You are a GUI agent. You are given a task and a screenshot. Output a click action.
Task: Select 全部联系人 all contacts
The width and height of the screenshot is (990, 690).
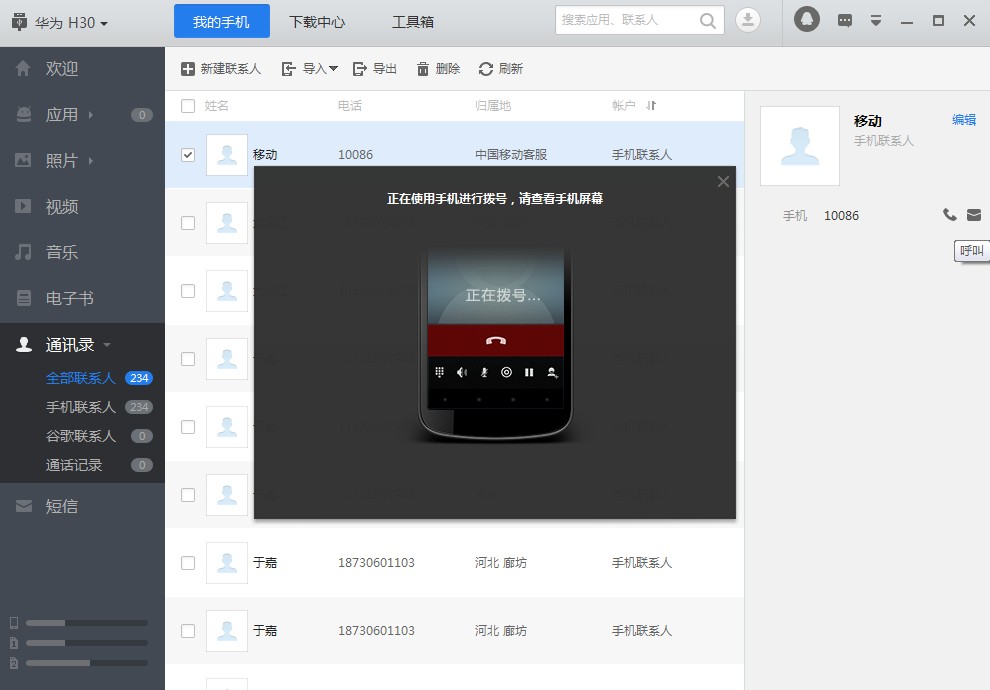82,378
